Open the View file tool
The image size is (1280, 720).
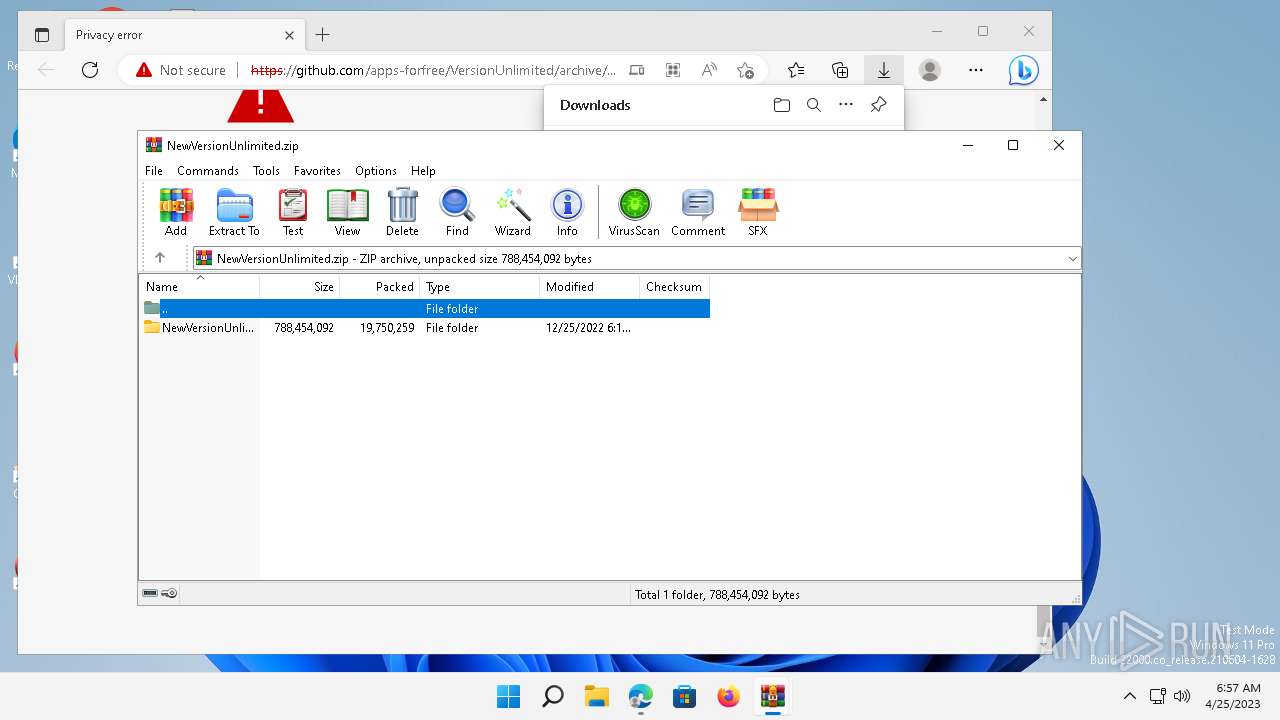pos(347,212)
